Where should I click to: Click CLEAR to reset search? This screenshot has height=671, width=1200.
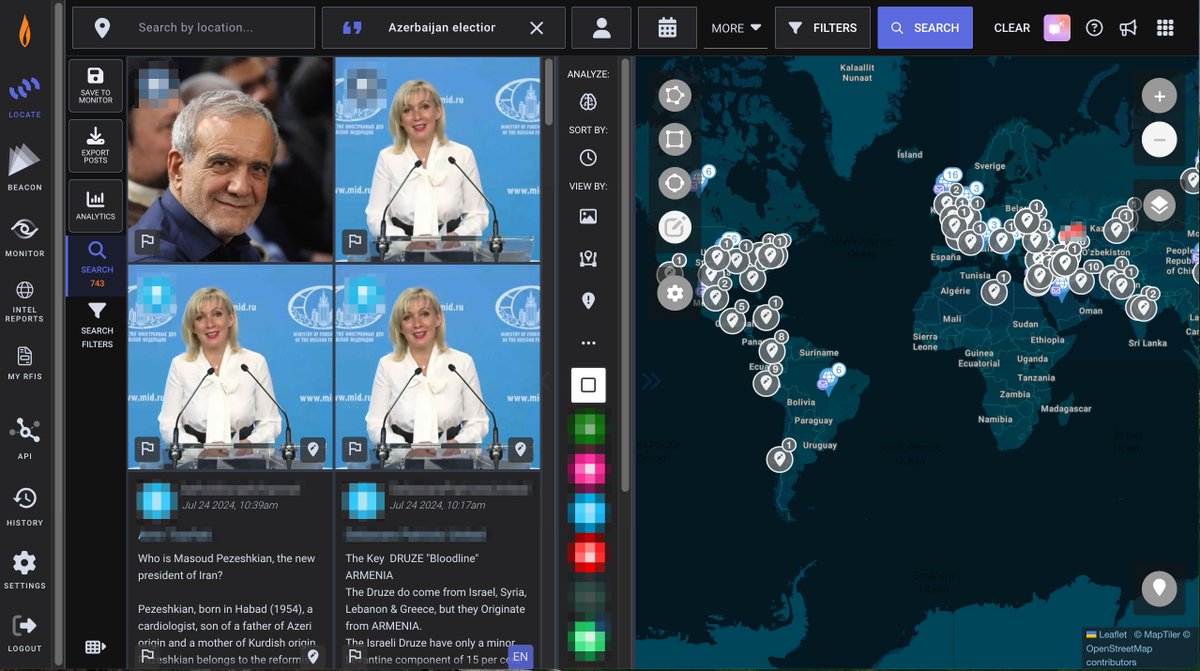click(x=1012, y=28)
